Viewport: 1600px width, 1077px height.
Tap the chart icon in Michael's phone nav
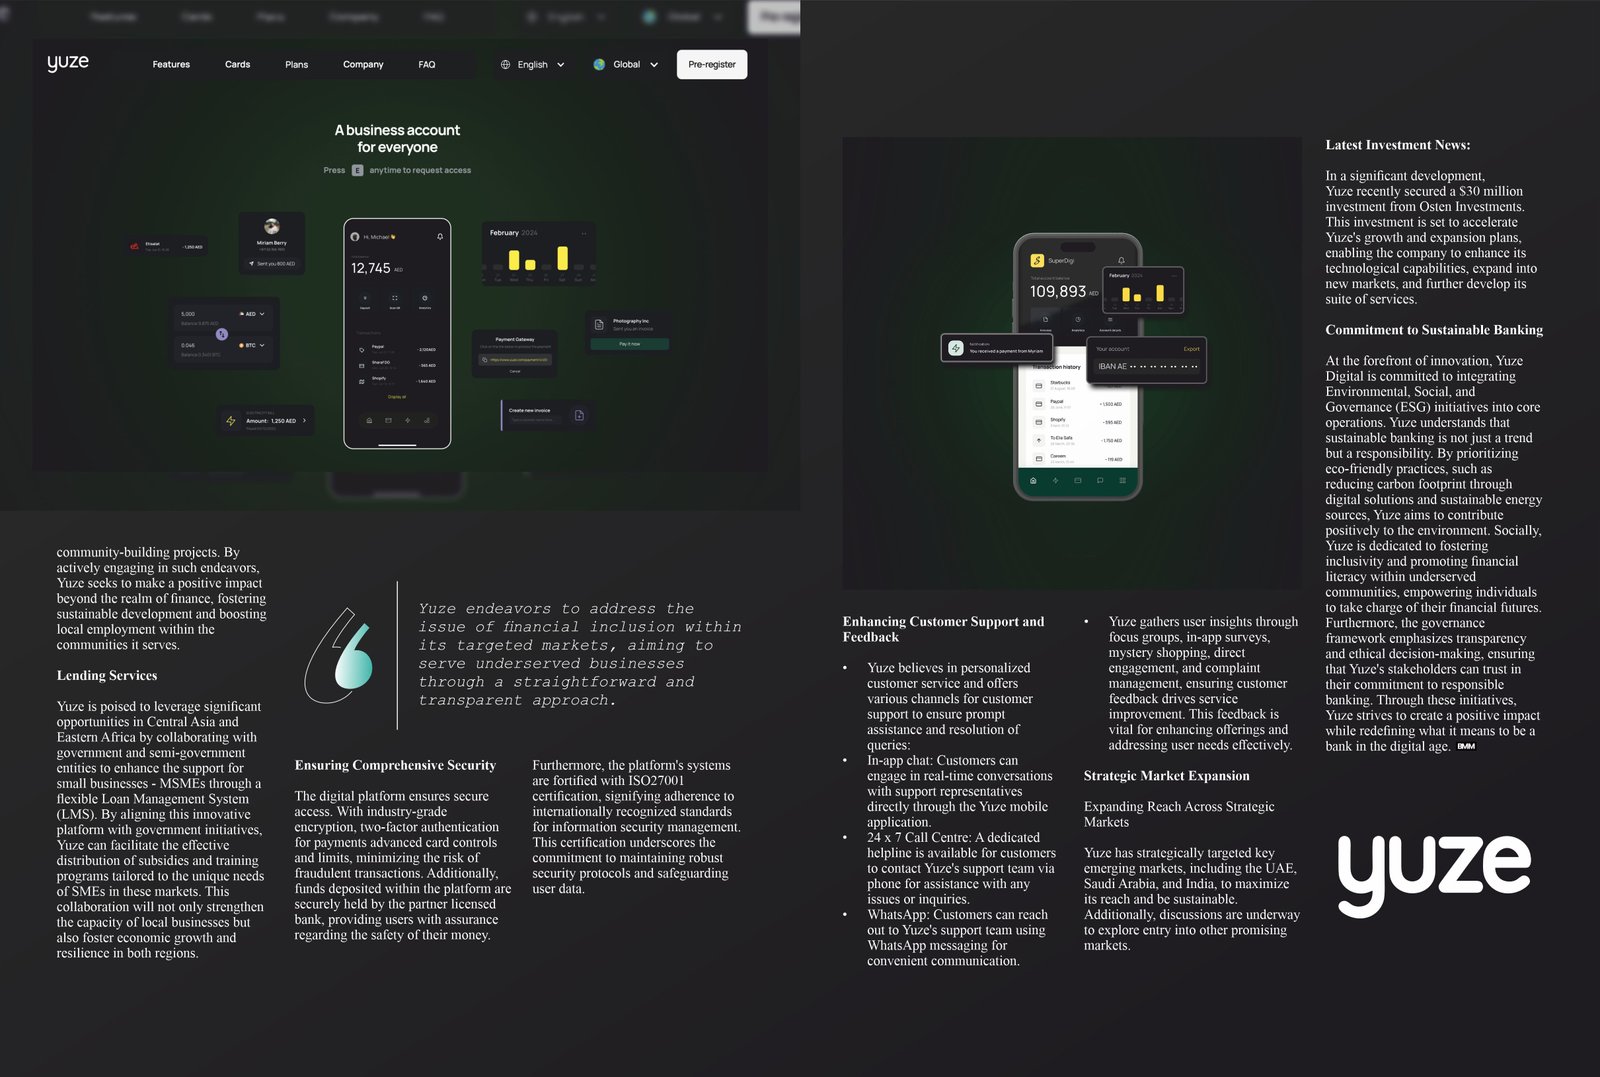(x=426, y=420)
